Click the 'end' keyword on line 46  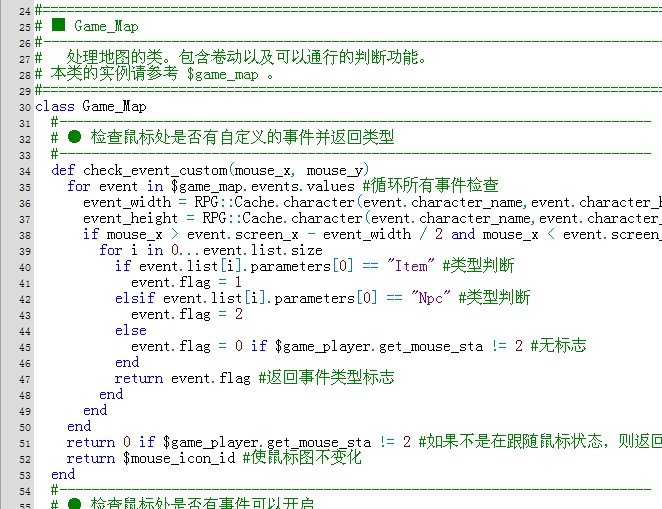point(127,362)
